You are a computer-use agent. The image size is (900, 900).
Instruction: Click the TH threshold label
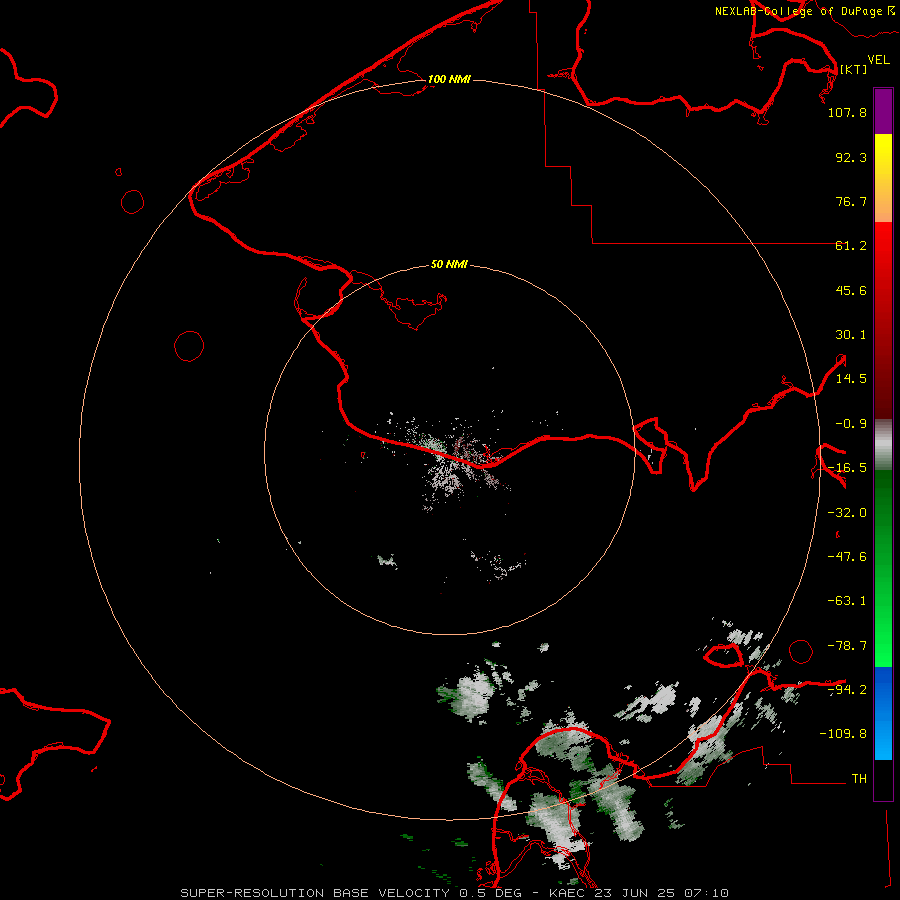[x=859, y=779]
